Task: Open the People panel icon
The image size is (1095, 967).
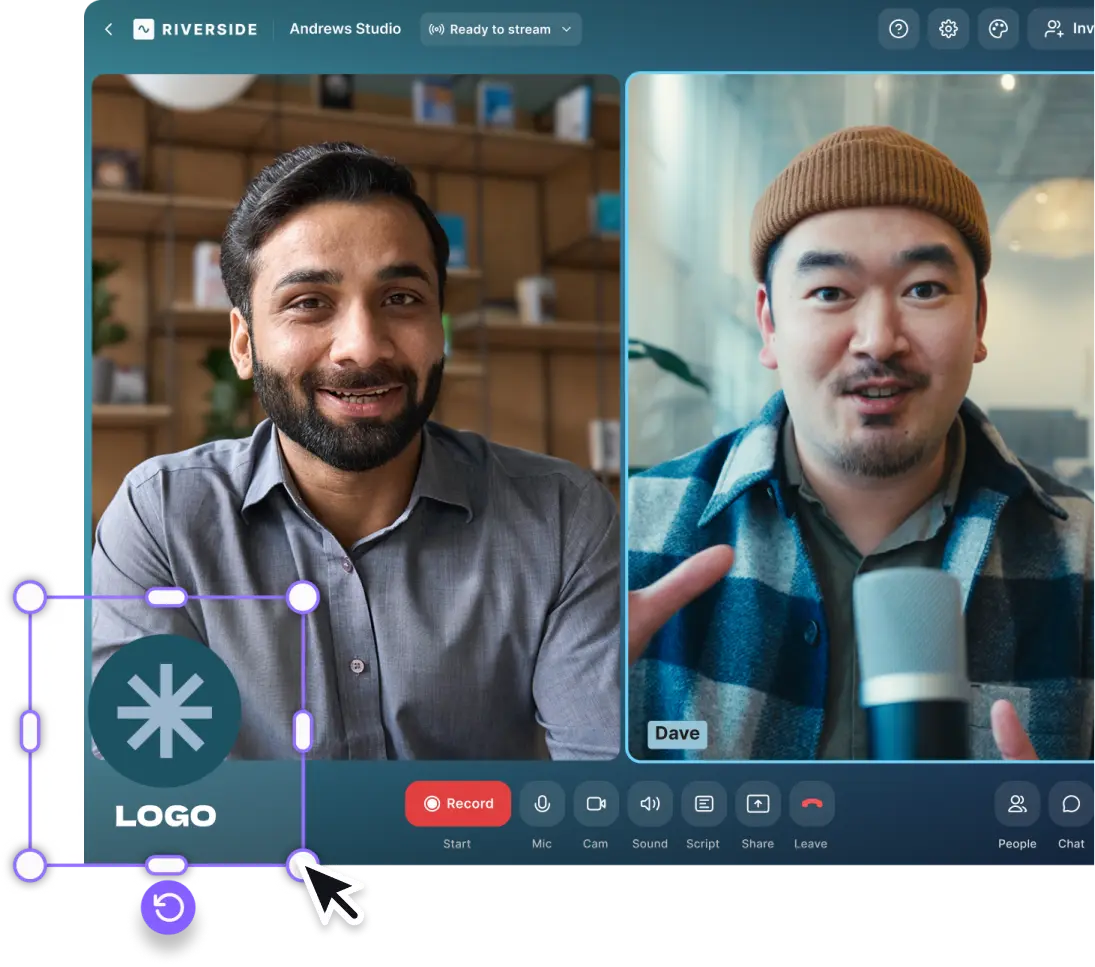Action: click(1017, 803)
